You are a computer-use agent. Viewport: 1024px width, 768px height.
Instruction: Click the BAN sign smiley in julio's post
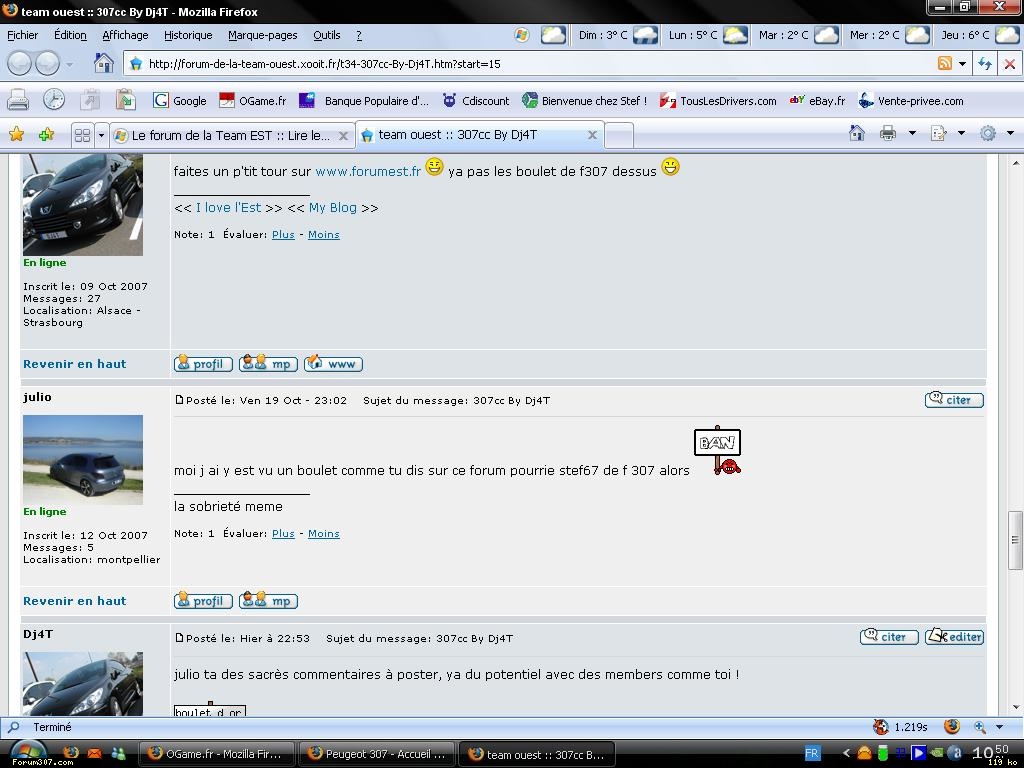(x=717, y=450)
